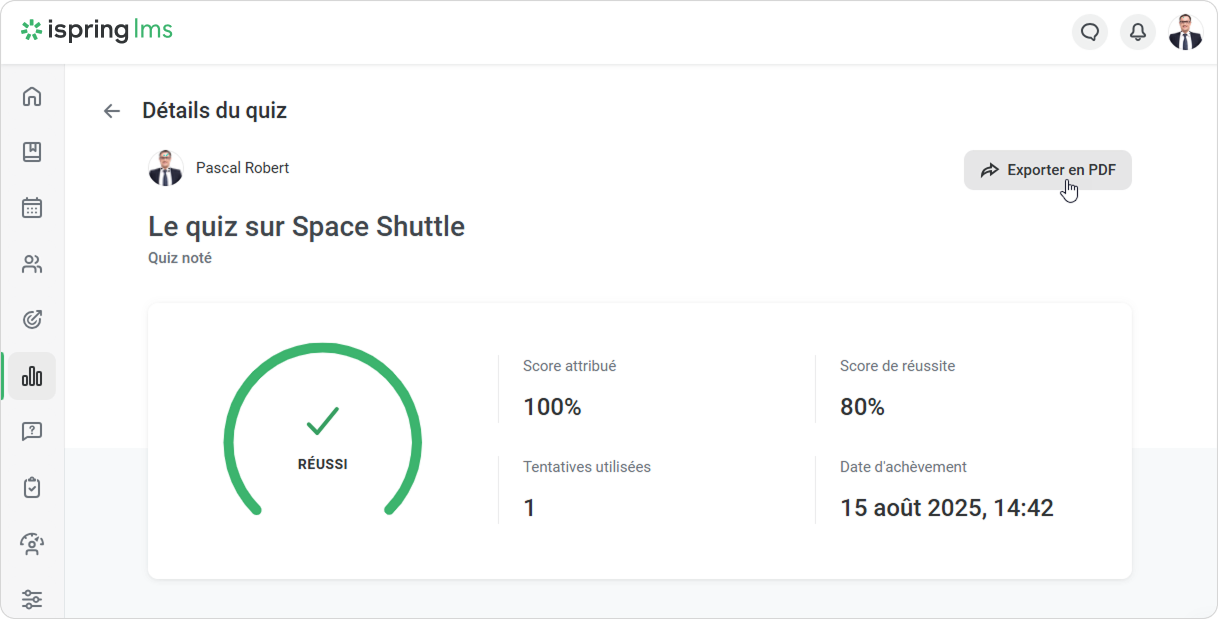Screen dimensions: 1218x619
Task: Open the question bubble icon
Action: (32, 432)
